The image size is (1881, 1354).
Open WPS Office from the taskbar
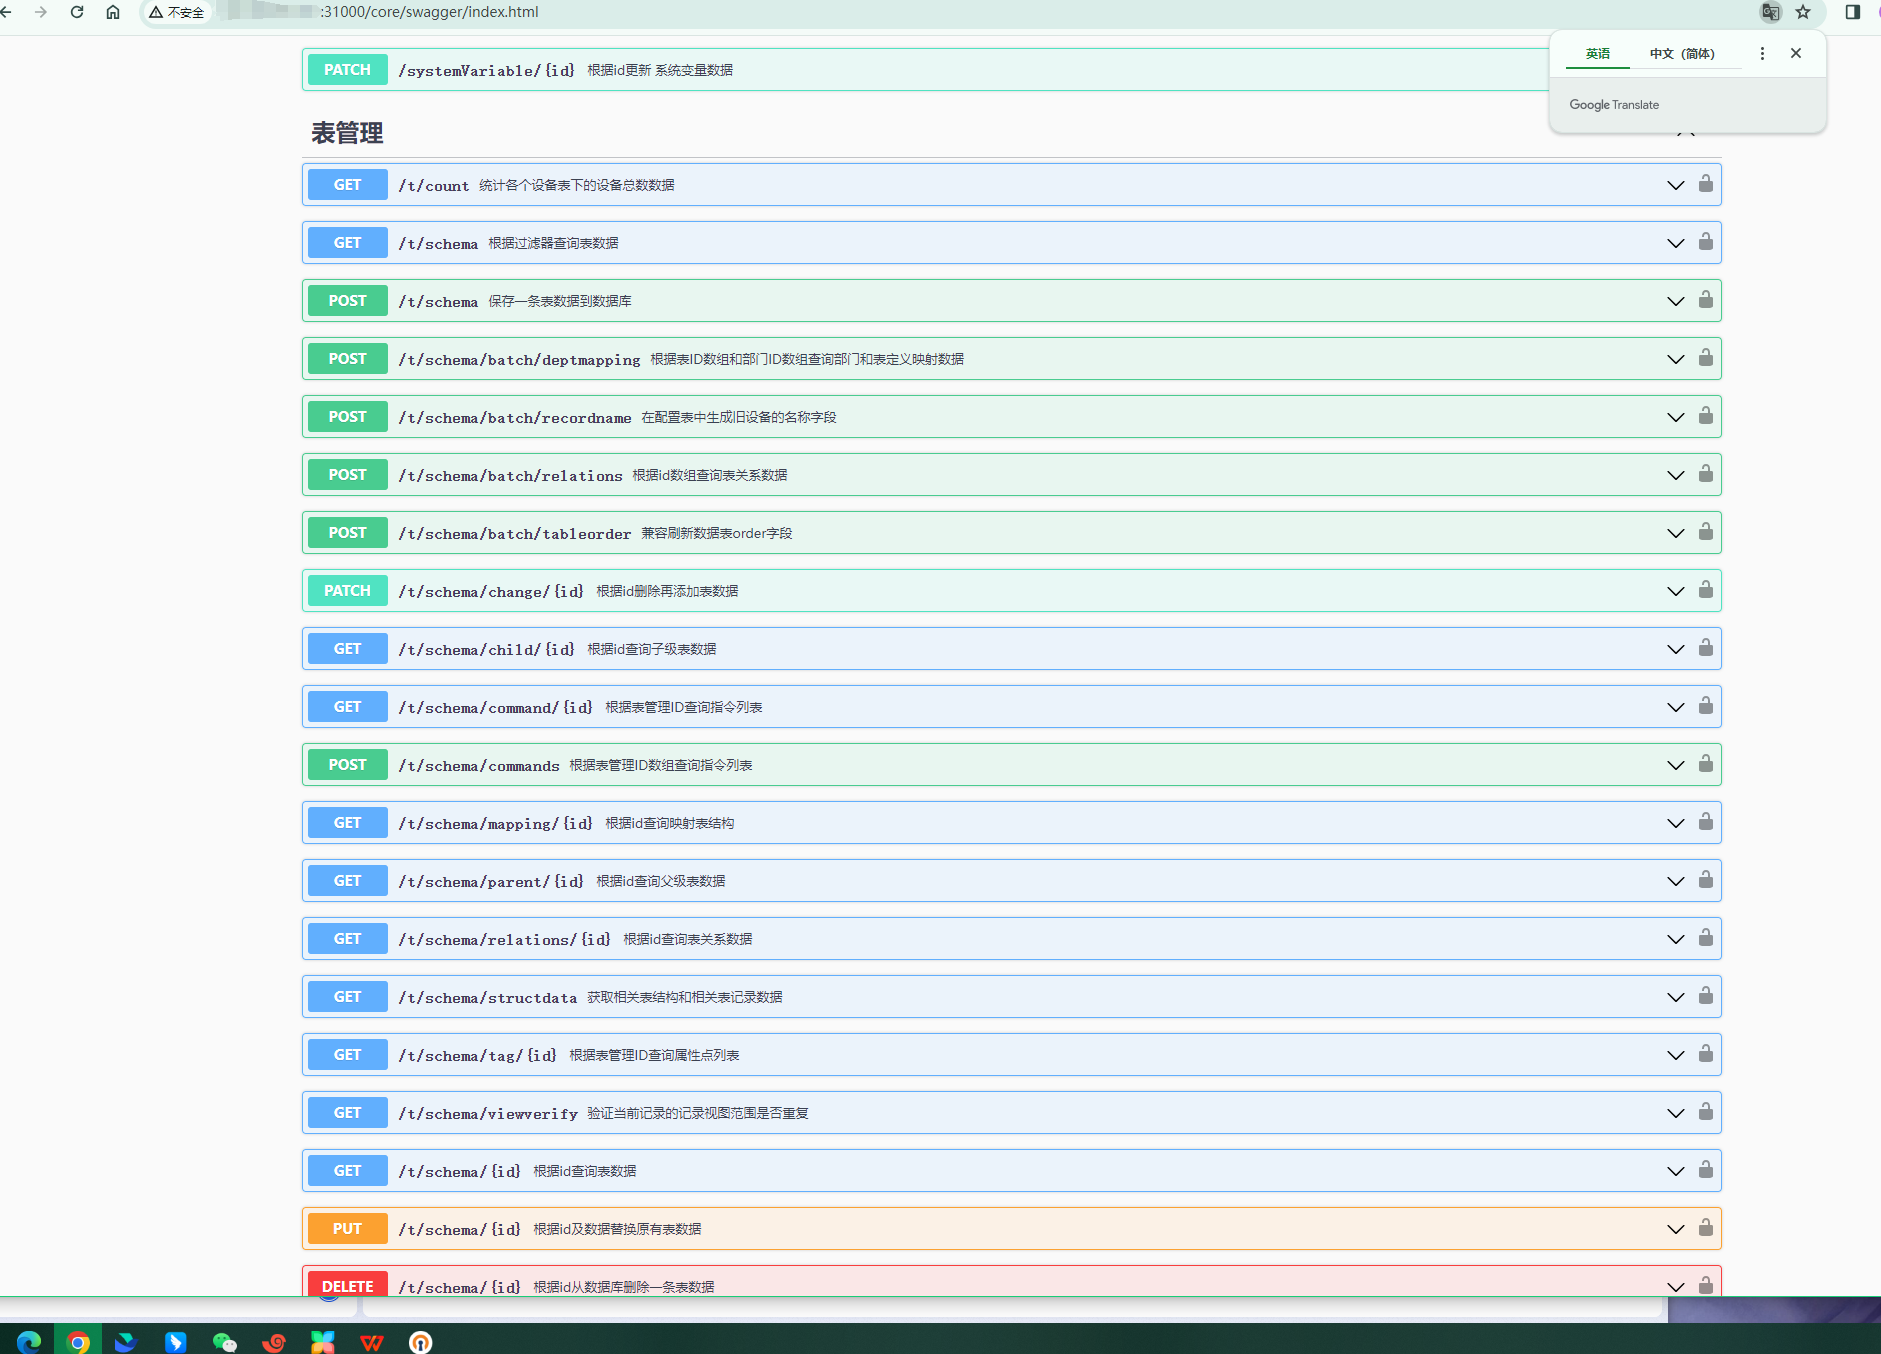372,1341
